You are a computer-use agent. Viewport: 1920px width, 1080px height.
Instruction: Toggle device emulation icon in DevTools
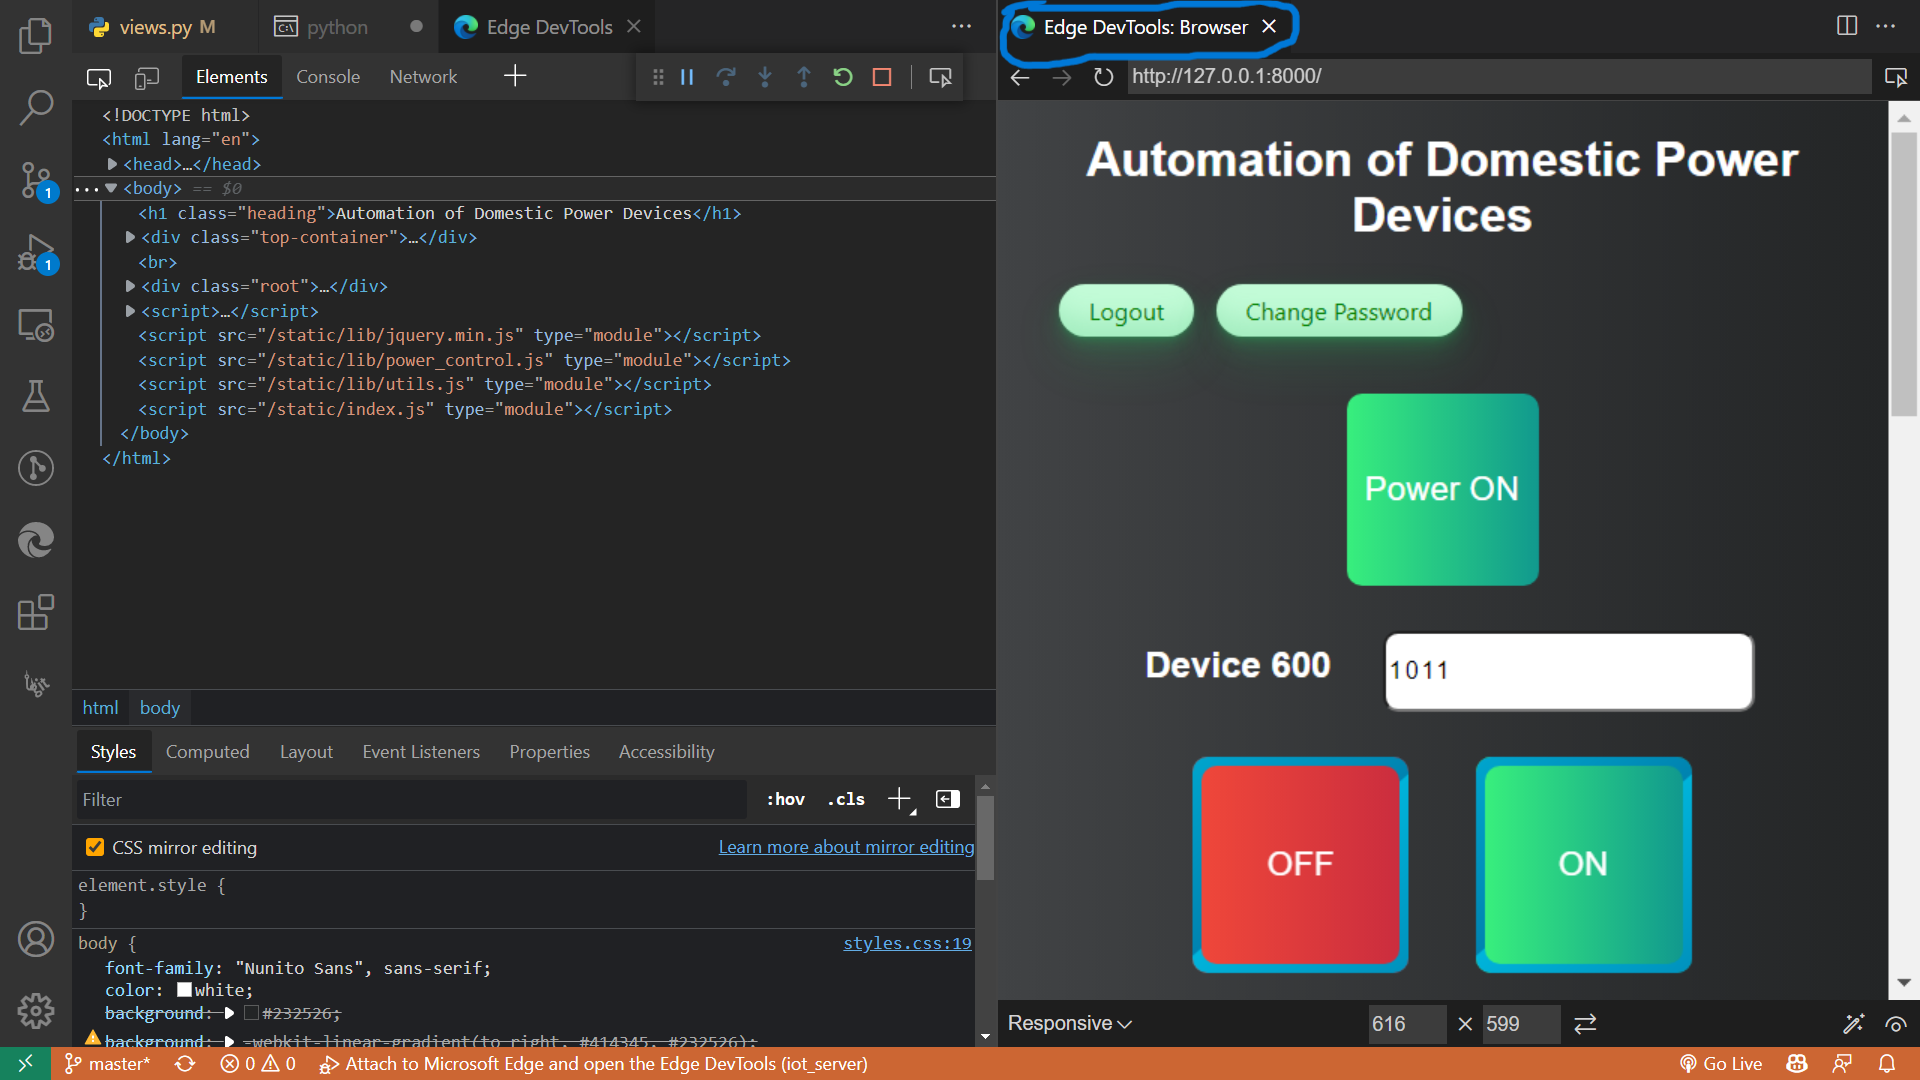(x=147, y=77)
